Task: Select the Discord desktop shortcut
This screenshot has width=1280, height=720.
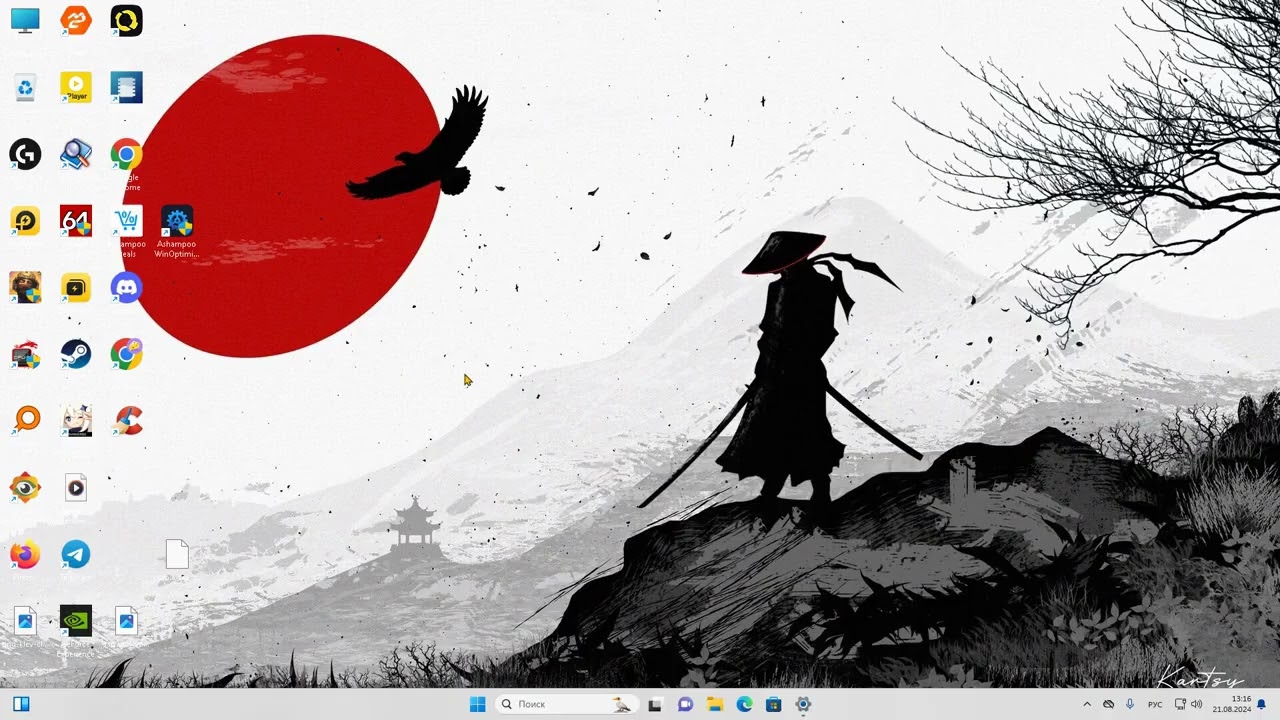Action: pyautogui.click(x=127, y=288)
